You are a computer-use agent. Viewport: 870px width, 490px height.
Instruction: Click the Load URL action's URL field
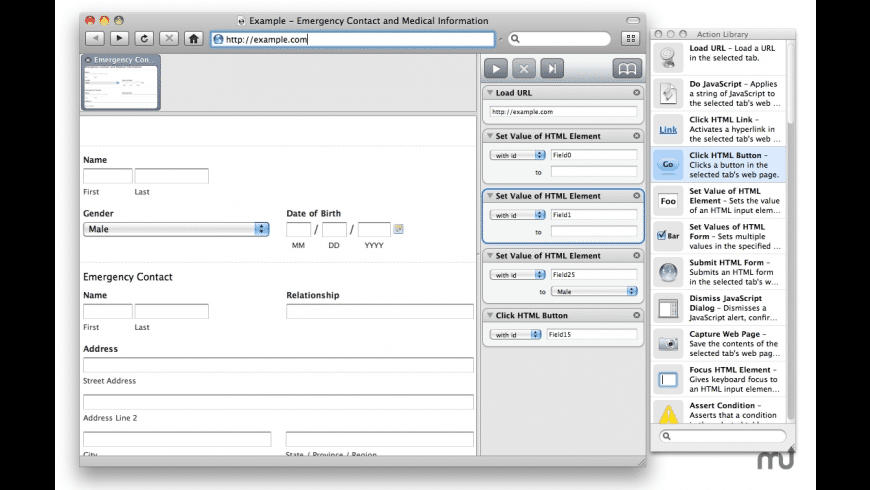pyautogui.click(x=563, y=112)
